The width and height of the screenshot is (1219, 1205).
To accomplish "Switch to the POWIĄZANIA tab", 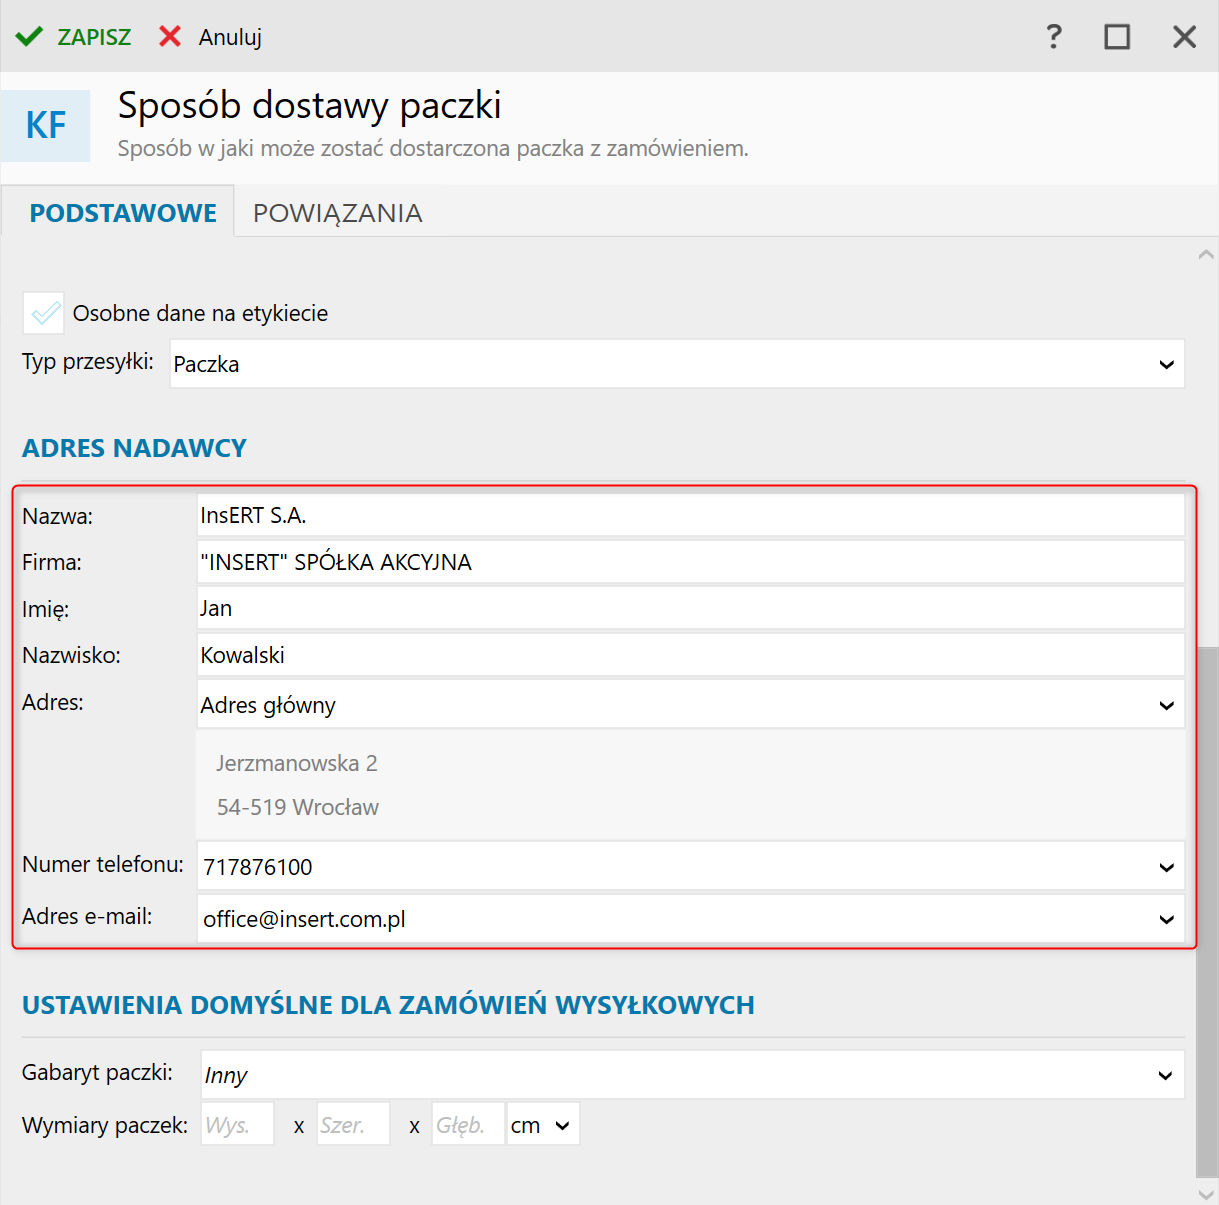I will click(x=338, y=213).
